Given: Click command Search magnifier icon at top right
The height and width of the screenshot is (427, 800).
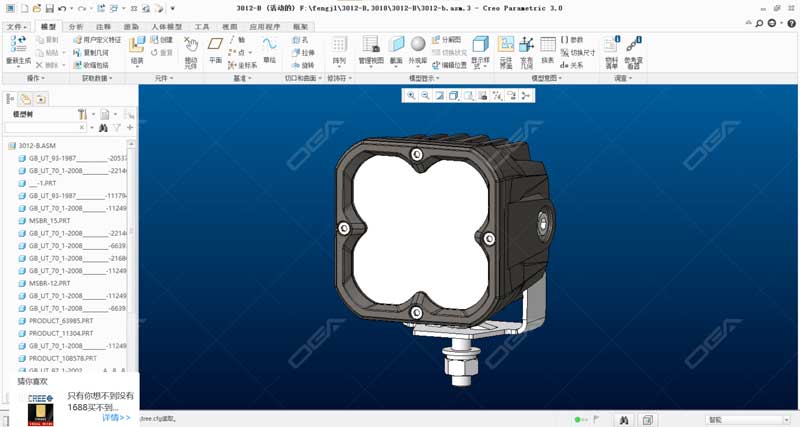Looking at the screenshot, I should 759,23.
